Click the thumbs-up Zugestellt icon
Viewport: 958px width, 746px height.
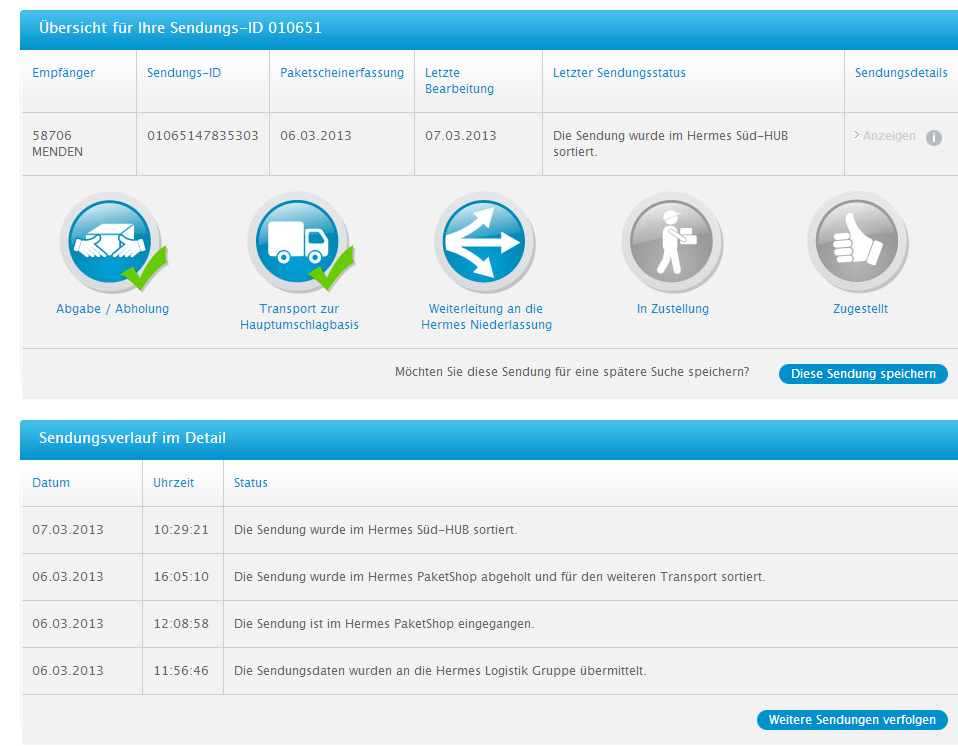pyautogui.click(x=858, y=242)
